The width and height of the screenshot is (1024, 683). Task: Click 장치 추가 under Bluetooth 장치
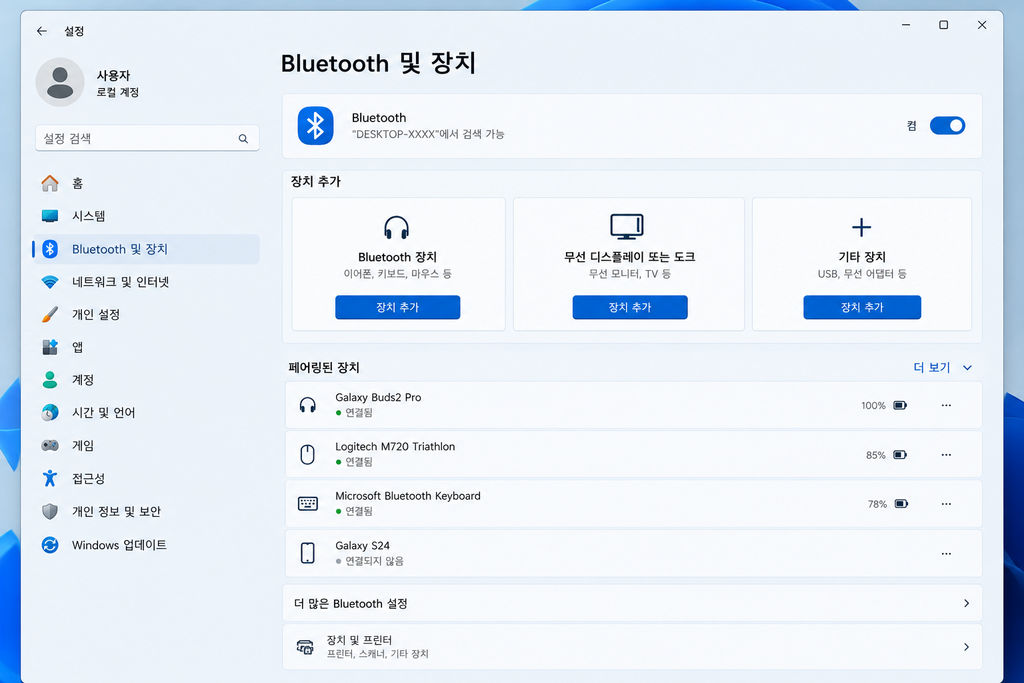[x=398, y=307]
